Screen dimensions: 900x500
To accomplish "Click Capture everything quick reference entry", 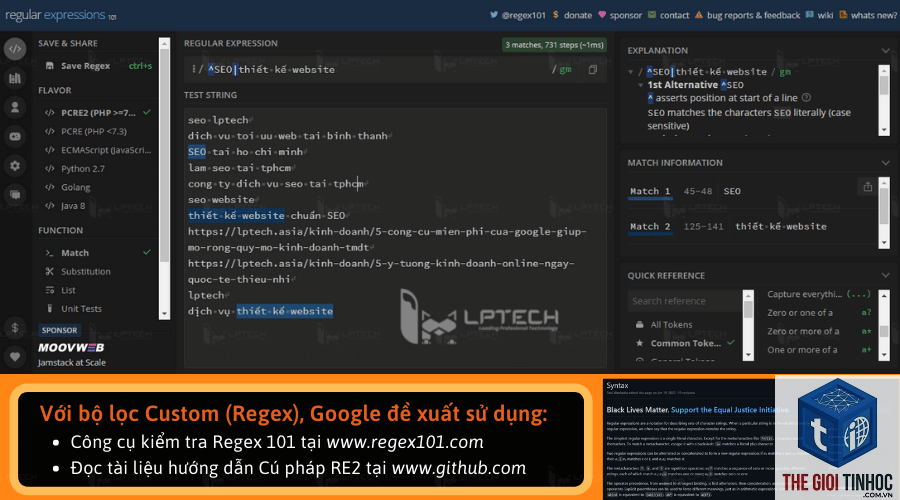I will pos(820,294).
